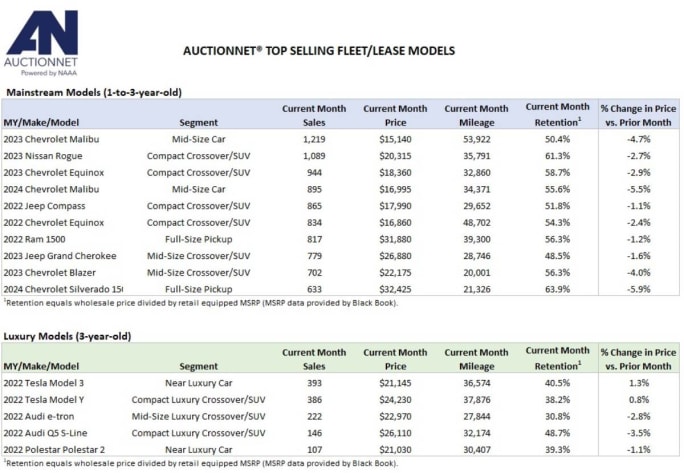Select the 2023 Nissan Rogue model cell

pyautogui.click(x=43, y=156)
